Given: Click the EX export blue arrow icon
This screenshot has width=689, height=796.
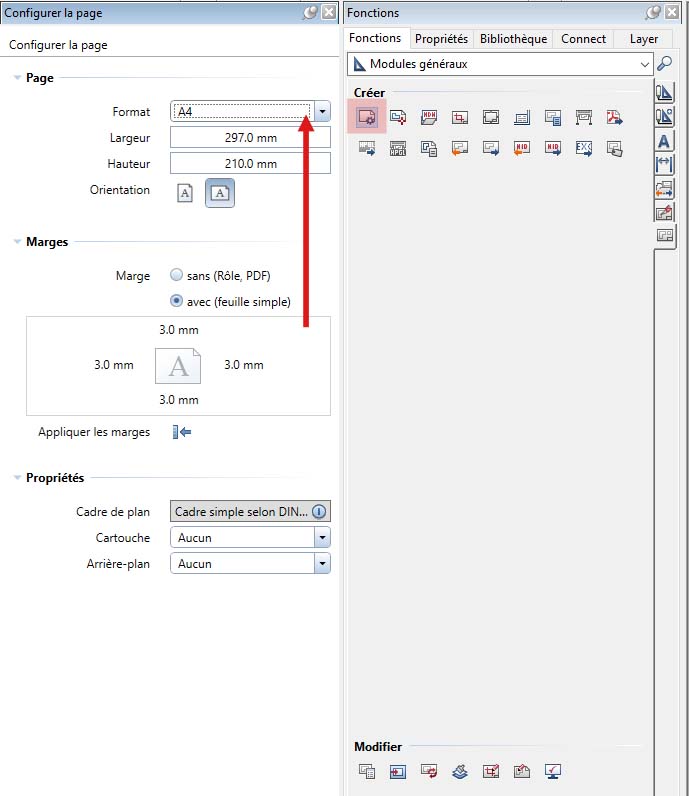Looking at the screenshot, I should click(x=584, y=148).
